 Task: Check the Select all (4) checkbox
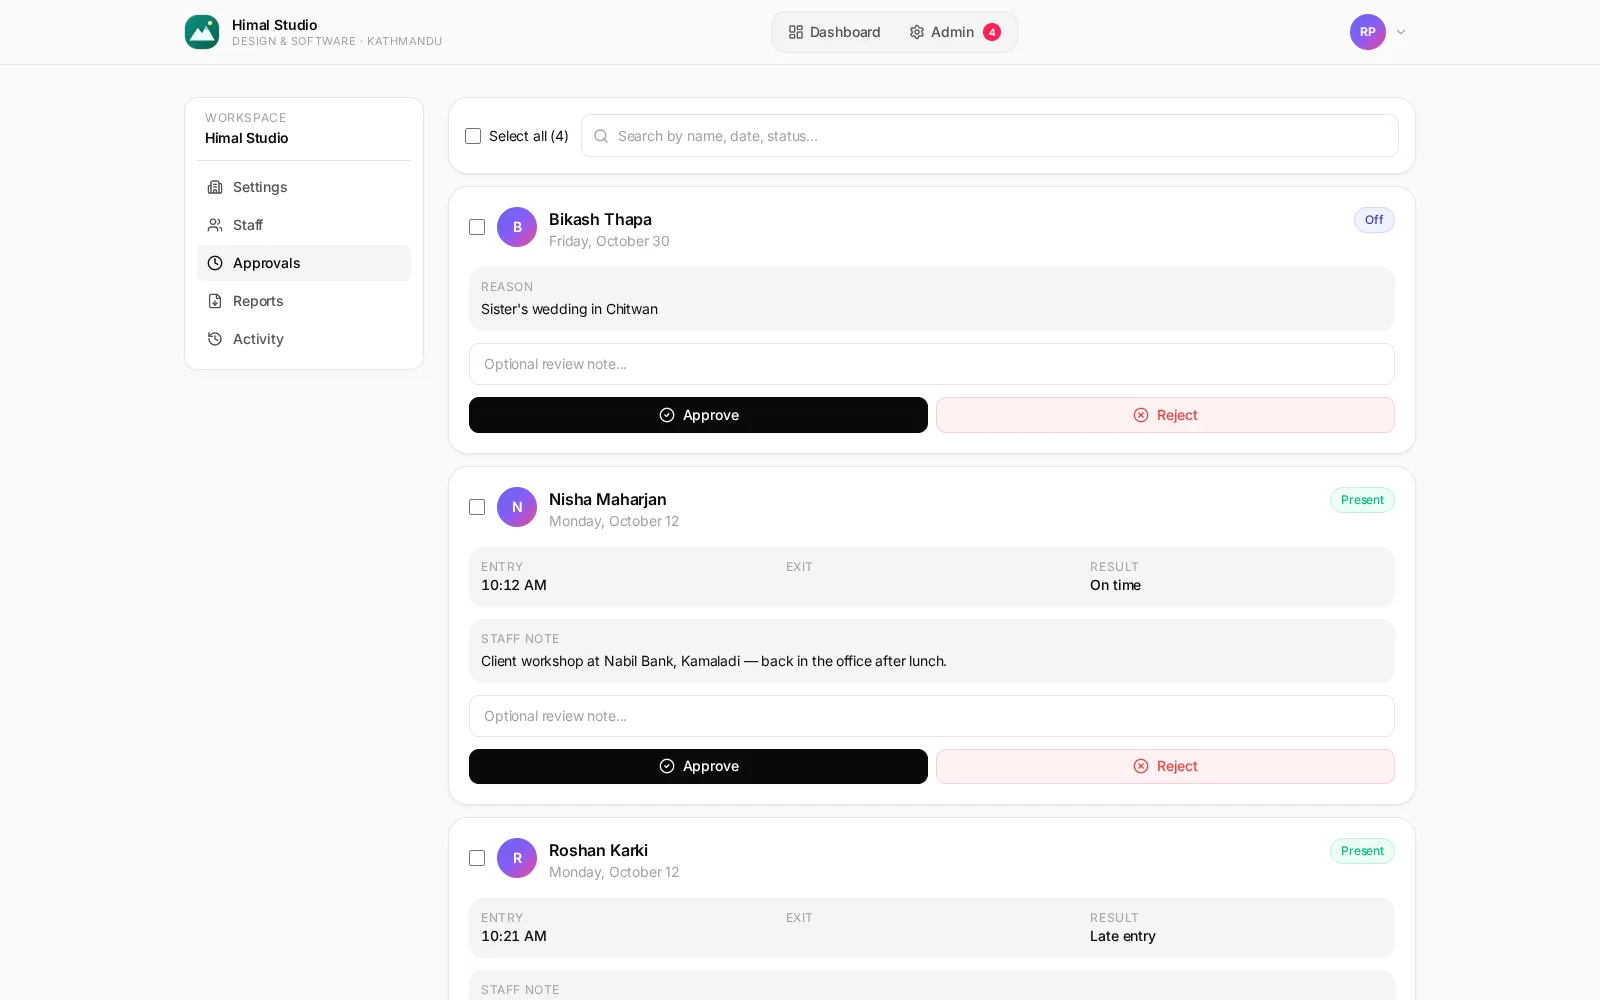tap(473, 136)
